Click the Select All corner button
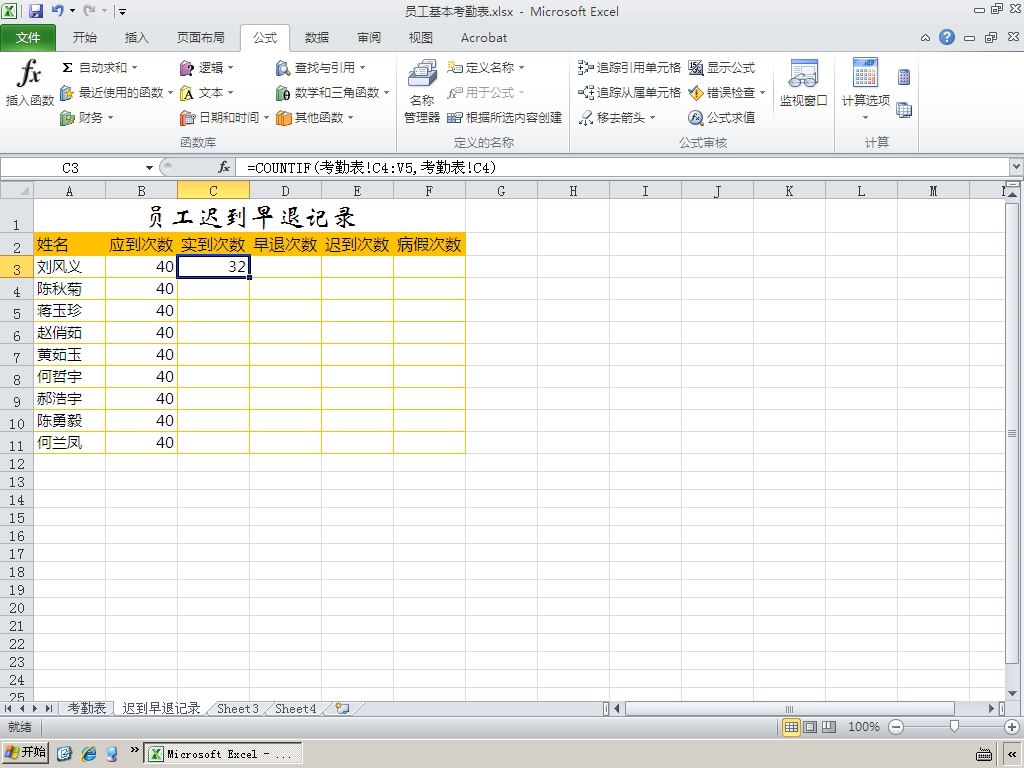The width and height of the screenshot is (1024, 768). tap(17, 191)
